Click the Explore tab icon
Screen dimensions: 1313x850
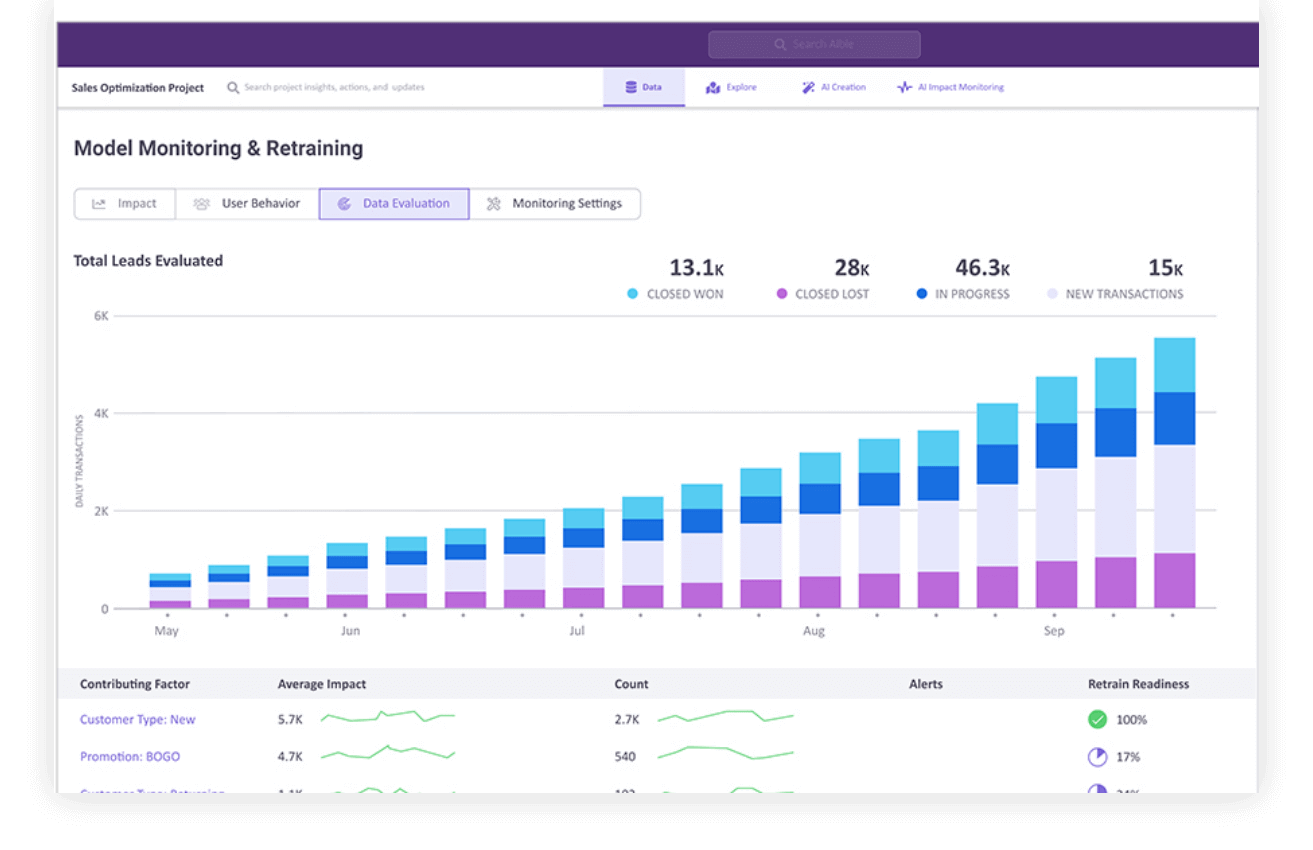coord(713,88)
